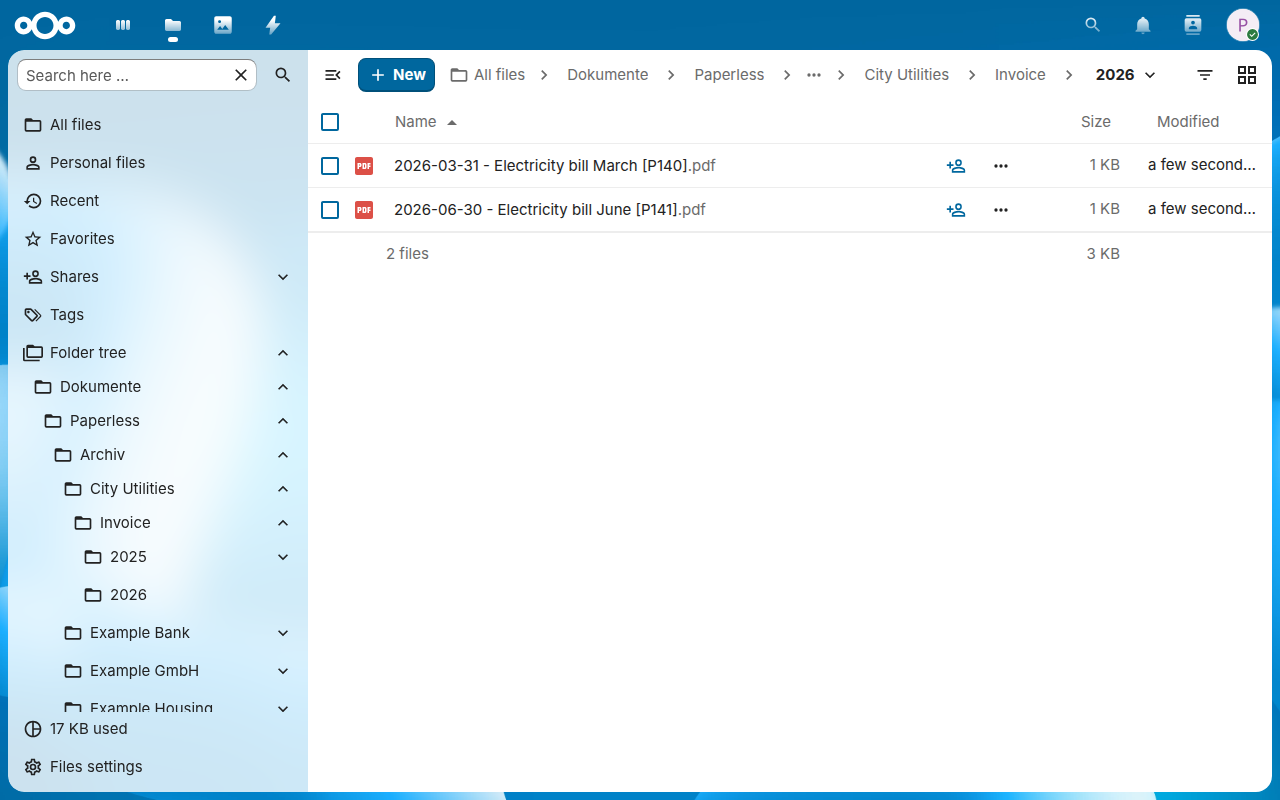Screen dimensions: 1280x800
Task: Share the Electricity bill March file
Action: [956, 166]
